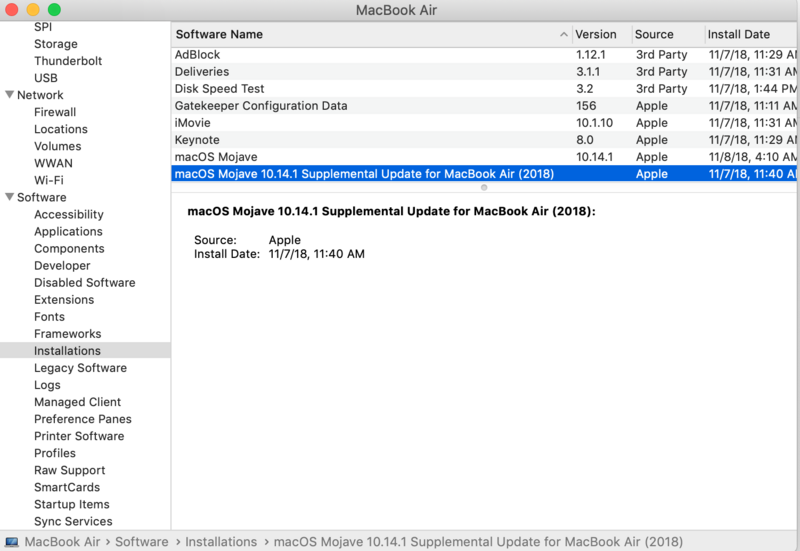Image resolution: width=800 pixels, height=551 pixels.
Task: Click the highlighted Supplemental Update row
Action: (x=484, y=174)
